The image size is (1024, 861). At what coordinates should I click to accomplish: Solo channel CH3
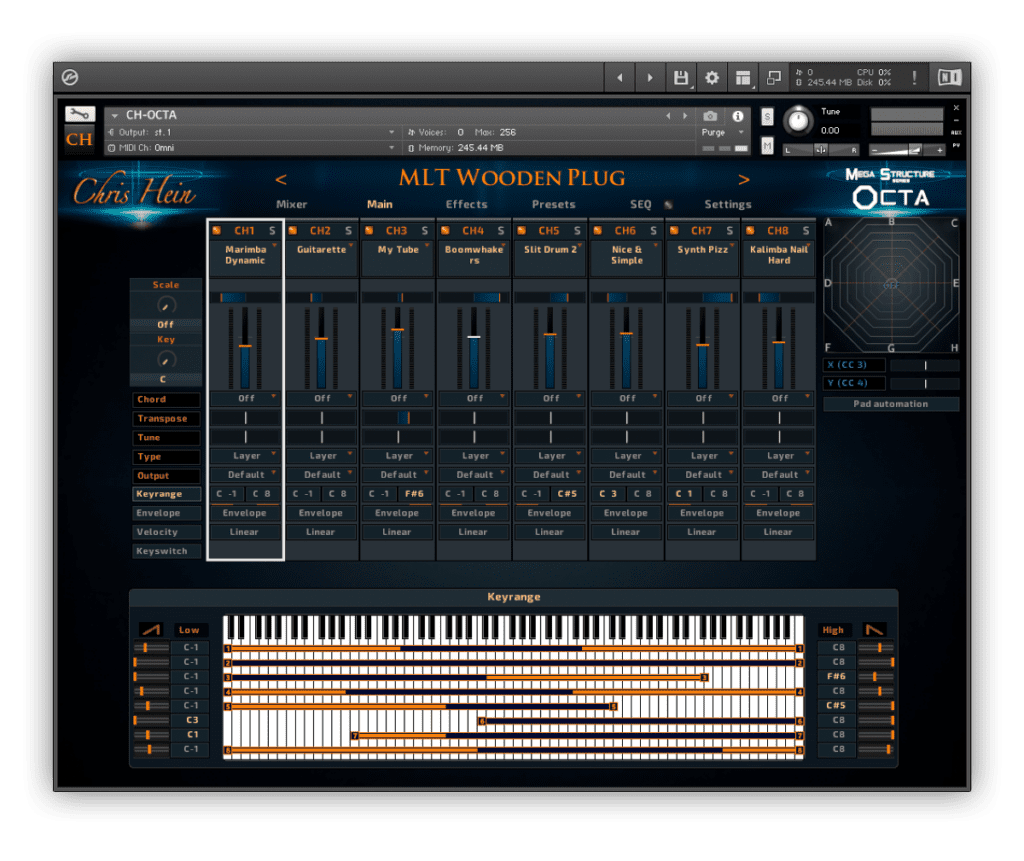(x=424, y=231)
